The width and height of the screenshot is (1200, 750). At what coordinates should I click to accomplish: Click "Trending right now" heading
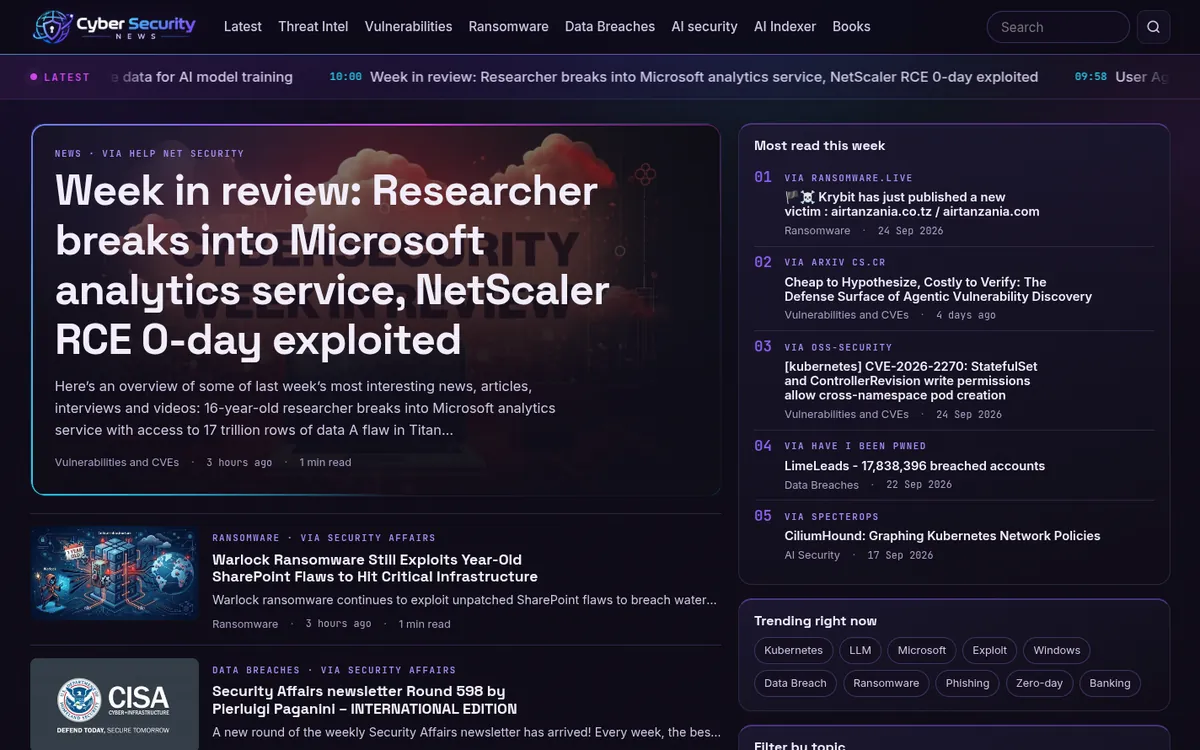[815, 621]
